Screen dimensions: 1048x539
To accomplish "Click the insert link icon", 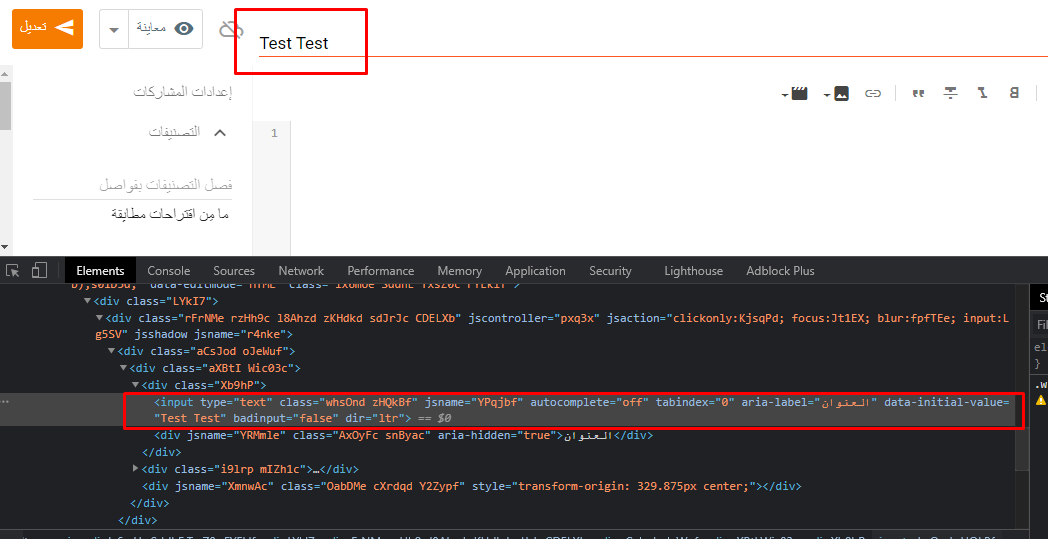I will (x=873, y=93).
